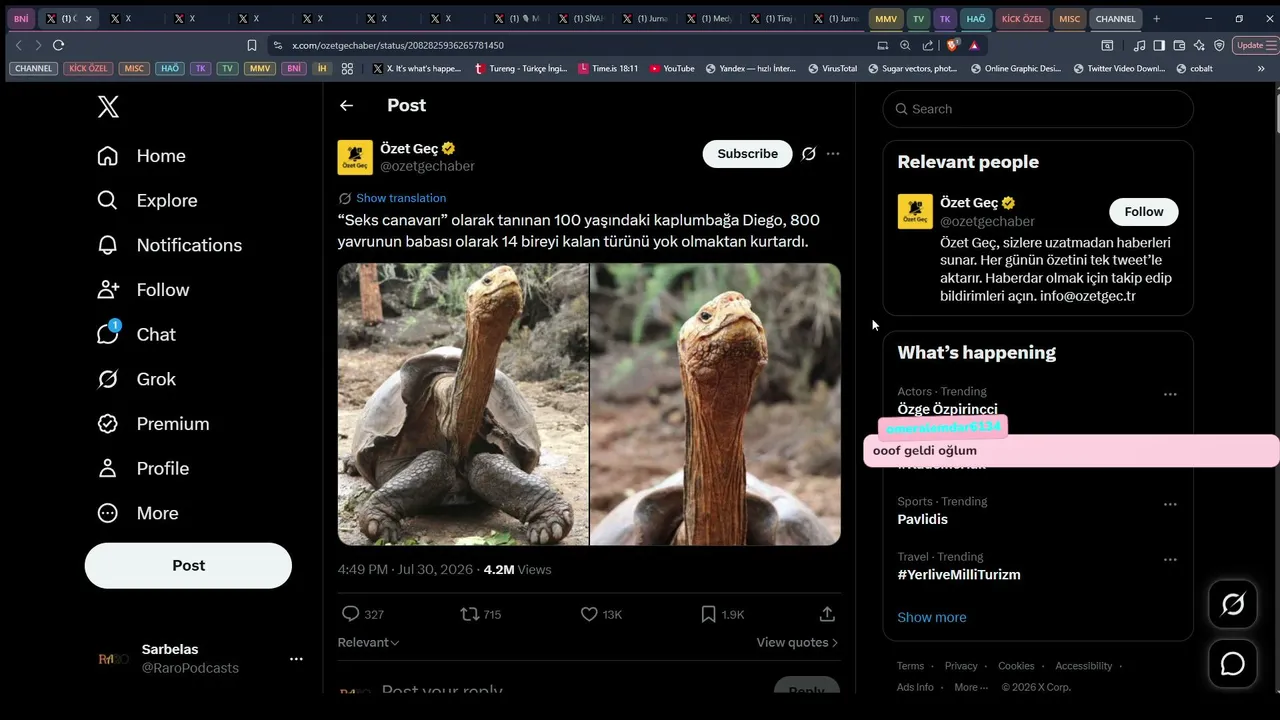The height and width of the screenshot is (720, 1280).
Task: Click the bookmark icon beside the address bar
Action: pos(252,45)
